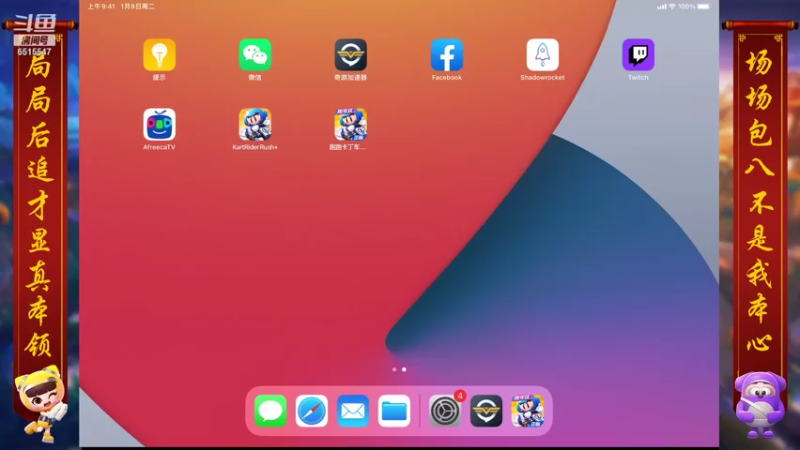Image resolution: width=800 pixels, height=450 pixels.
Task: Tap the date text in status bar
Action: (137, 7)
